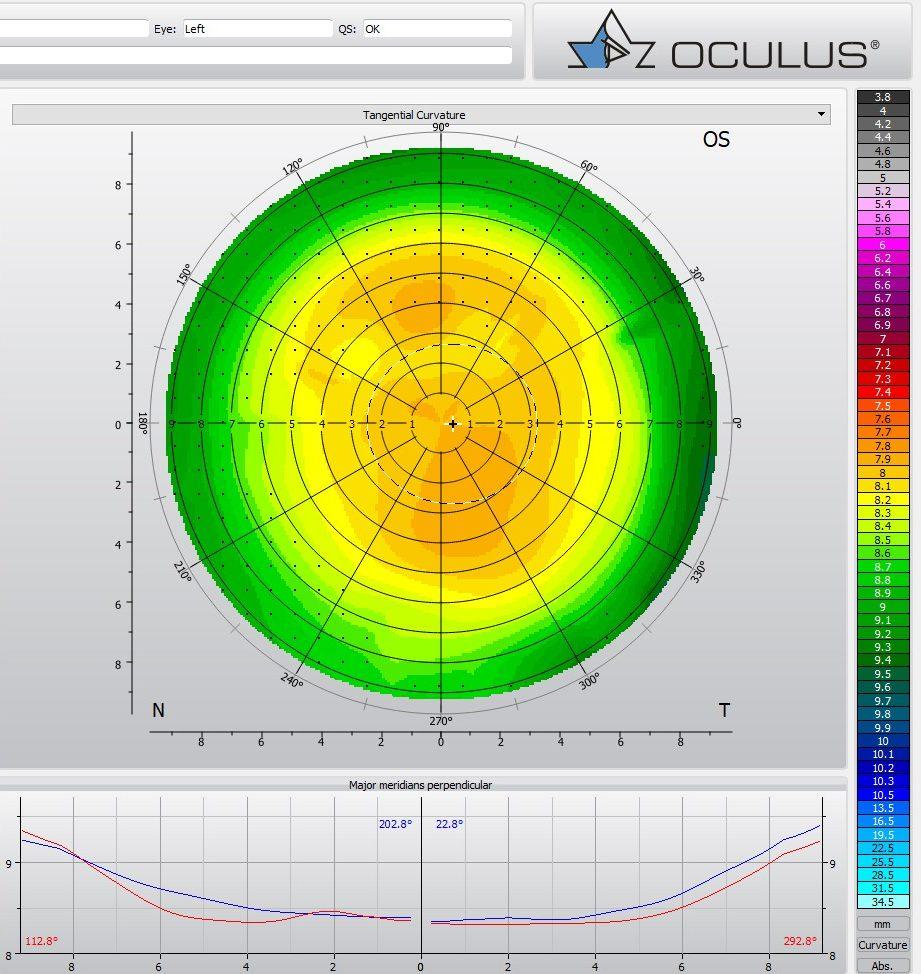The height and width of the screenshot is (974, 921).
Task: Click the cyan 34.5 color scale swatch
Action: pyautogui.click(x=882, y=902)
